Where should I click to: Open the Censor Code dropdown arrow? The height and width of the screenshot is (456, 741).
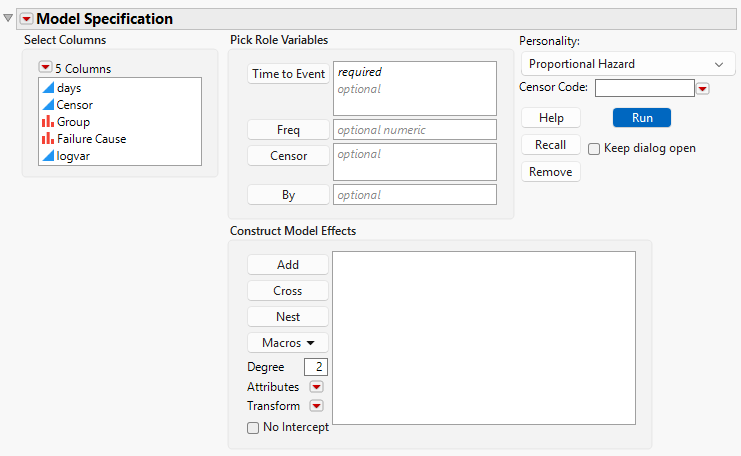pyautogui.click(x=703, y=89)
